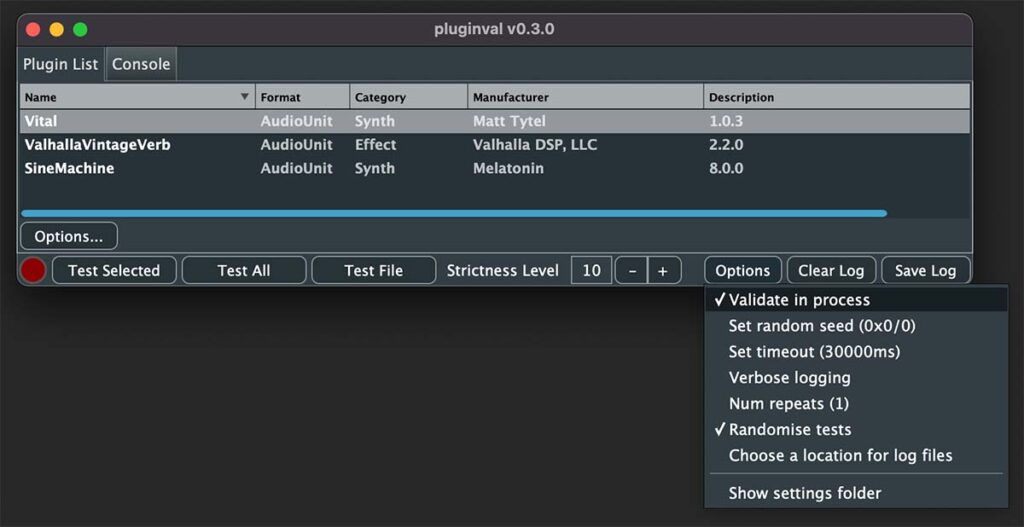Open the Options... button under plugin list
1024x527 pixels.
69,236
